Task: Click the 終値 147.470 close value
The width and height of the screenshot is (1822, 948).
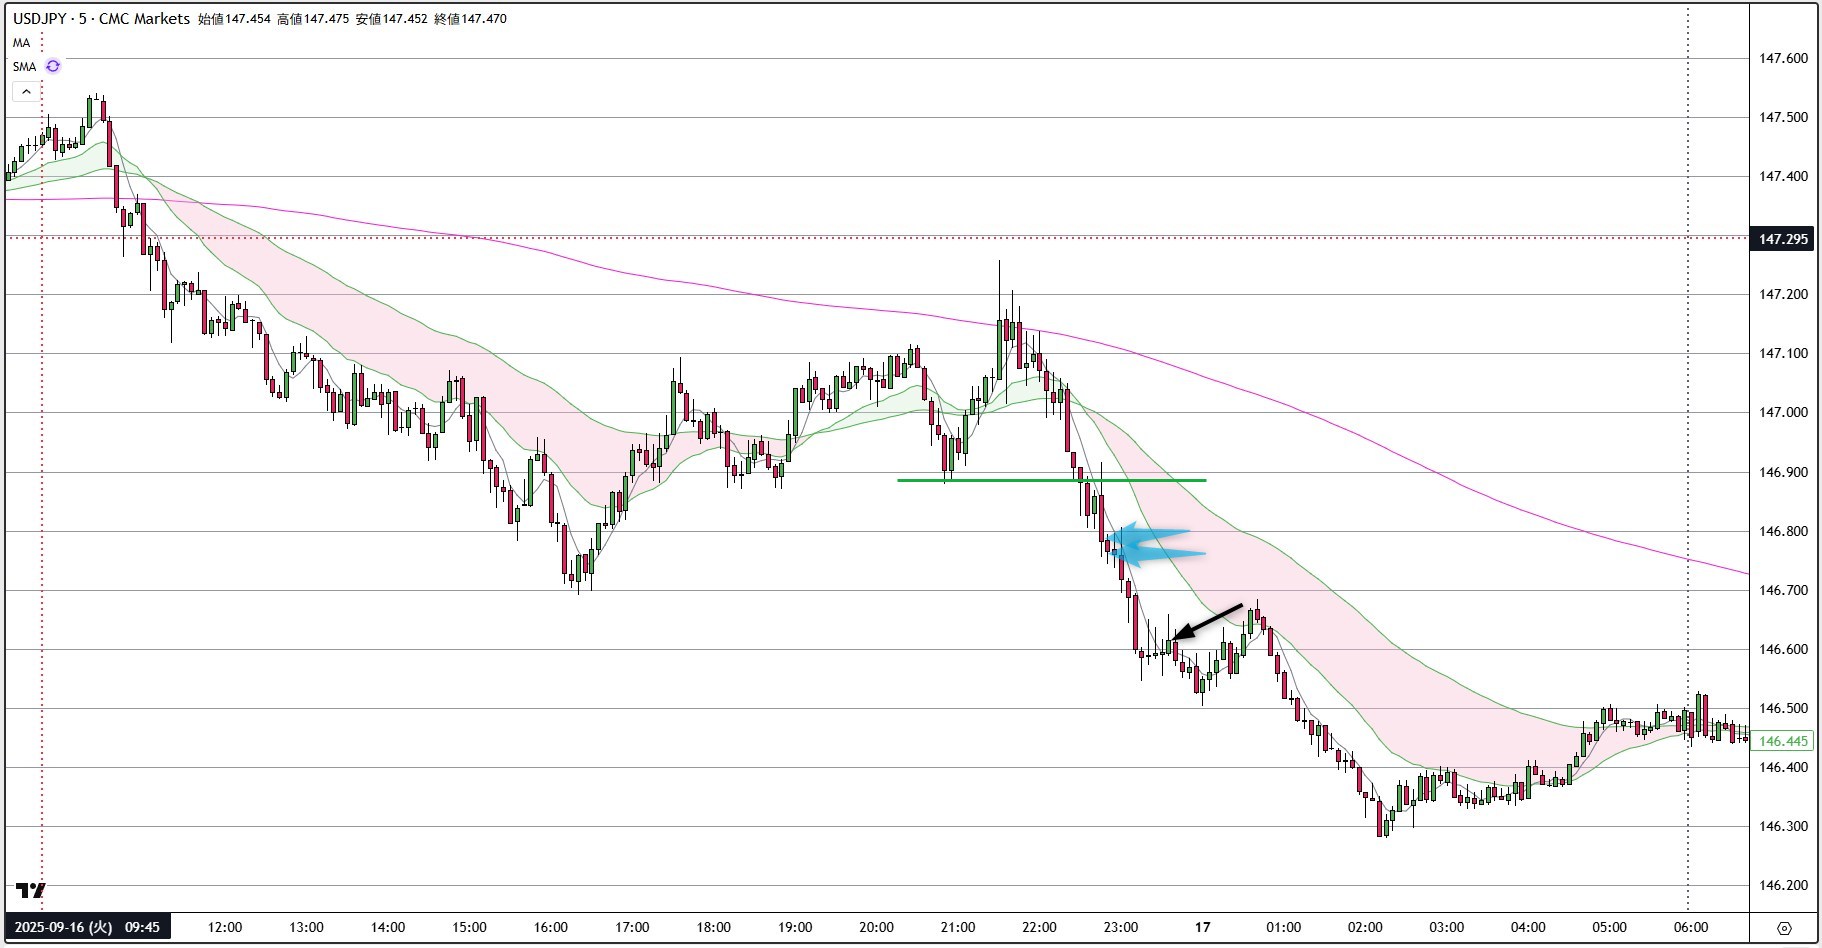Action: click(x=470, y=18)
